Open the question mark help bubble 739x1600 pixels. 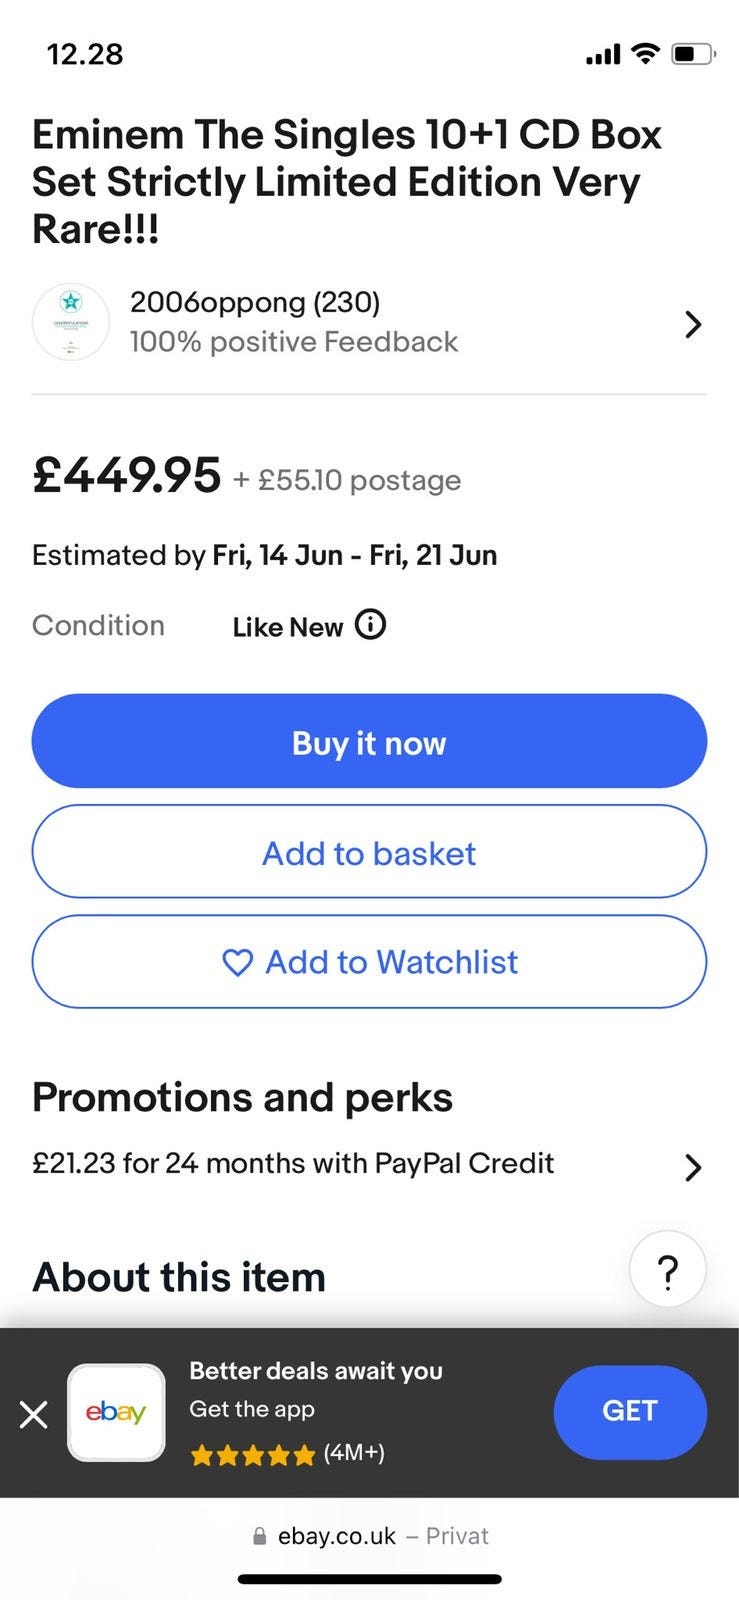click(x=667, y=1269)
